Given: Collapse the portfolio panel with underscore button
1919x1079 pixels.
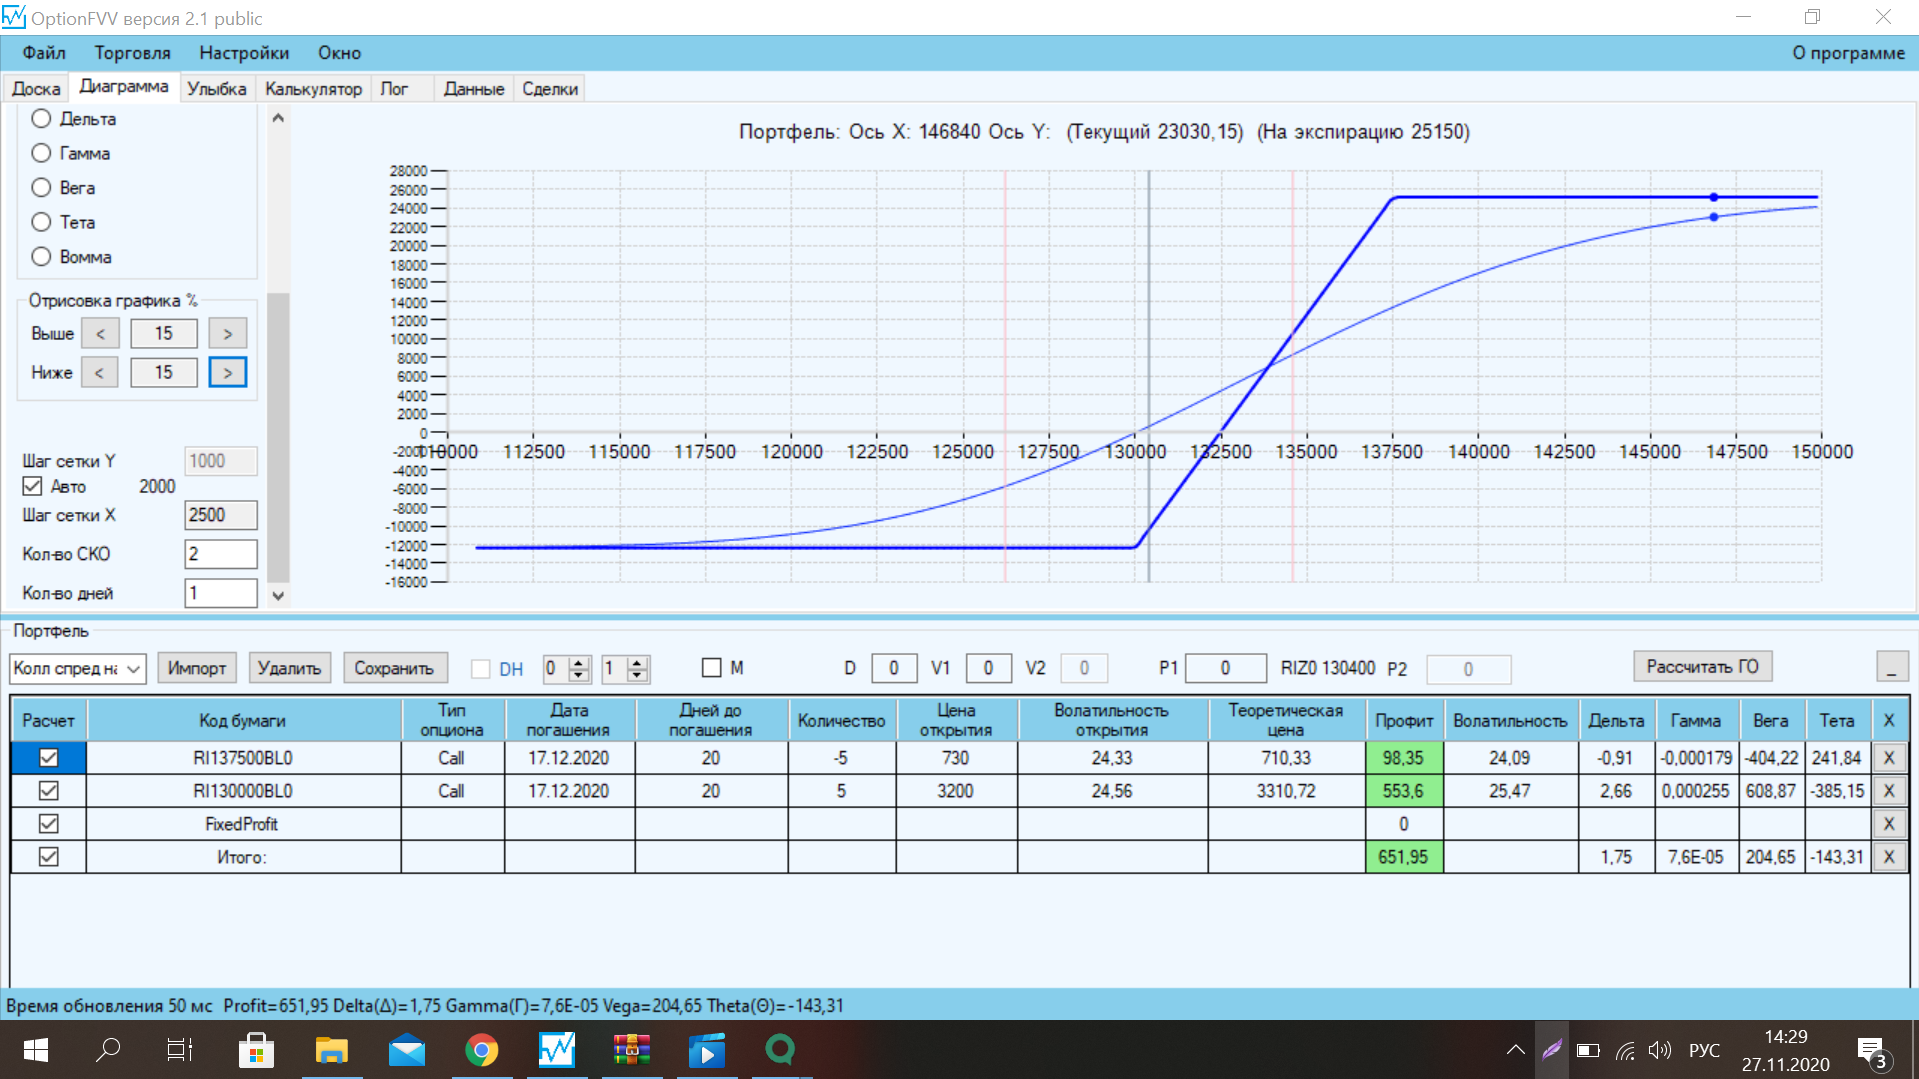Looking at the screenshot, I should coord(1891,667).
